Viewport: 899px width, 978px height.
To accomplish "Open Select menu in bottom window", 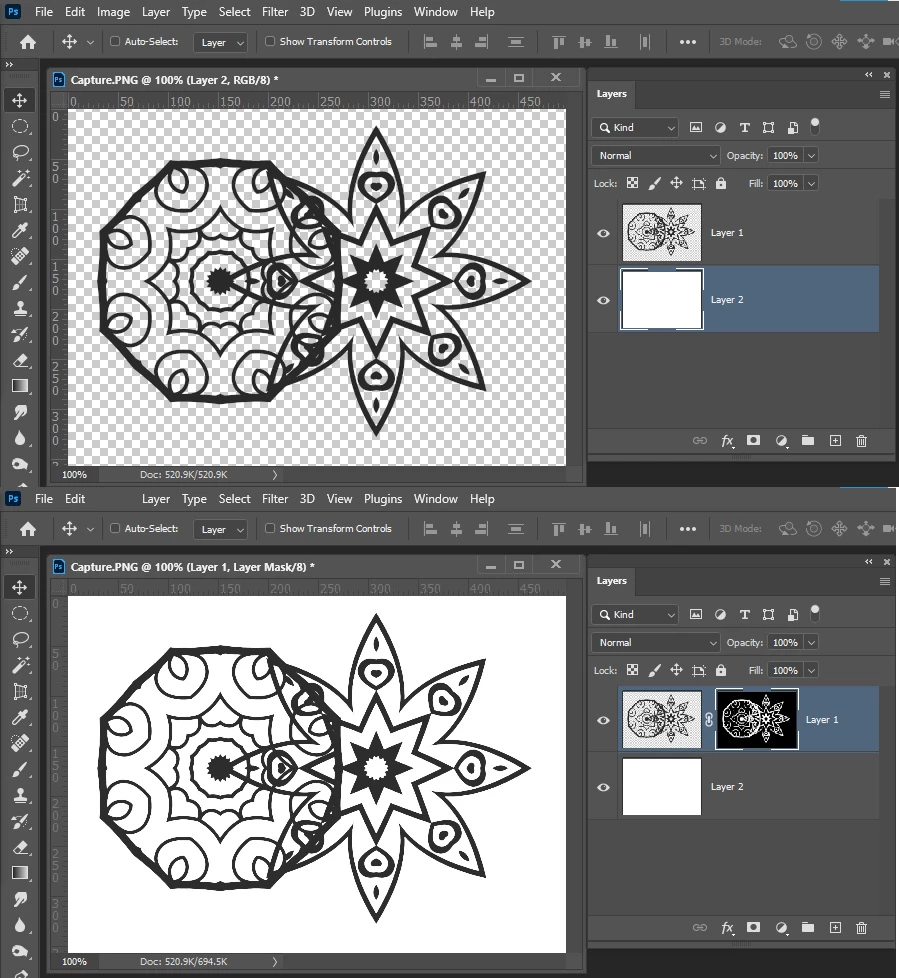I will click(x=235, y=499).
